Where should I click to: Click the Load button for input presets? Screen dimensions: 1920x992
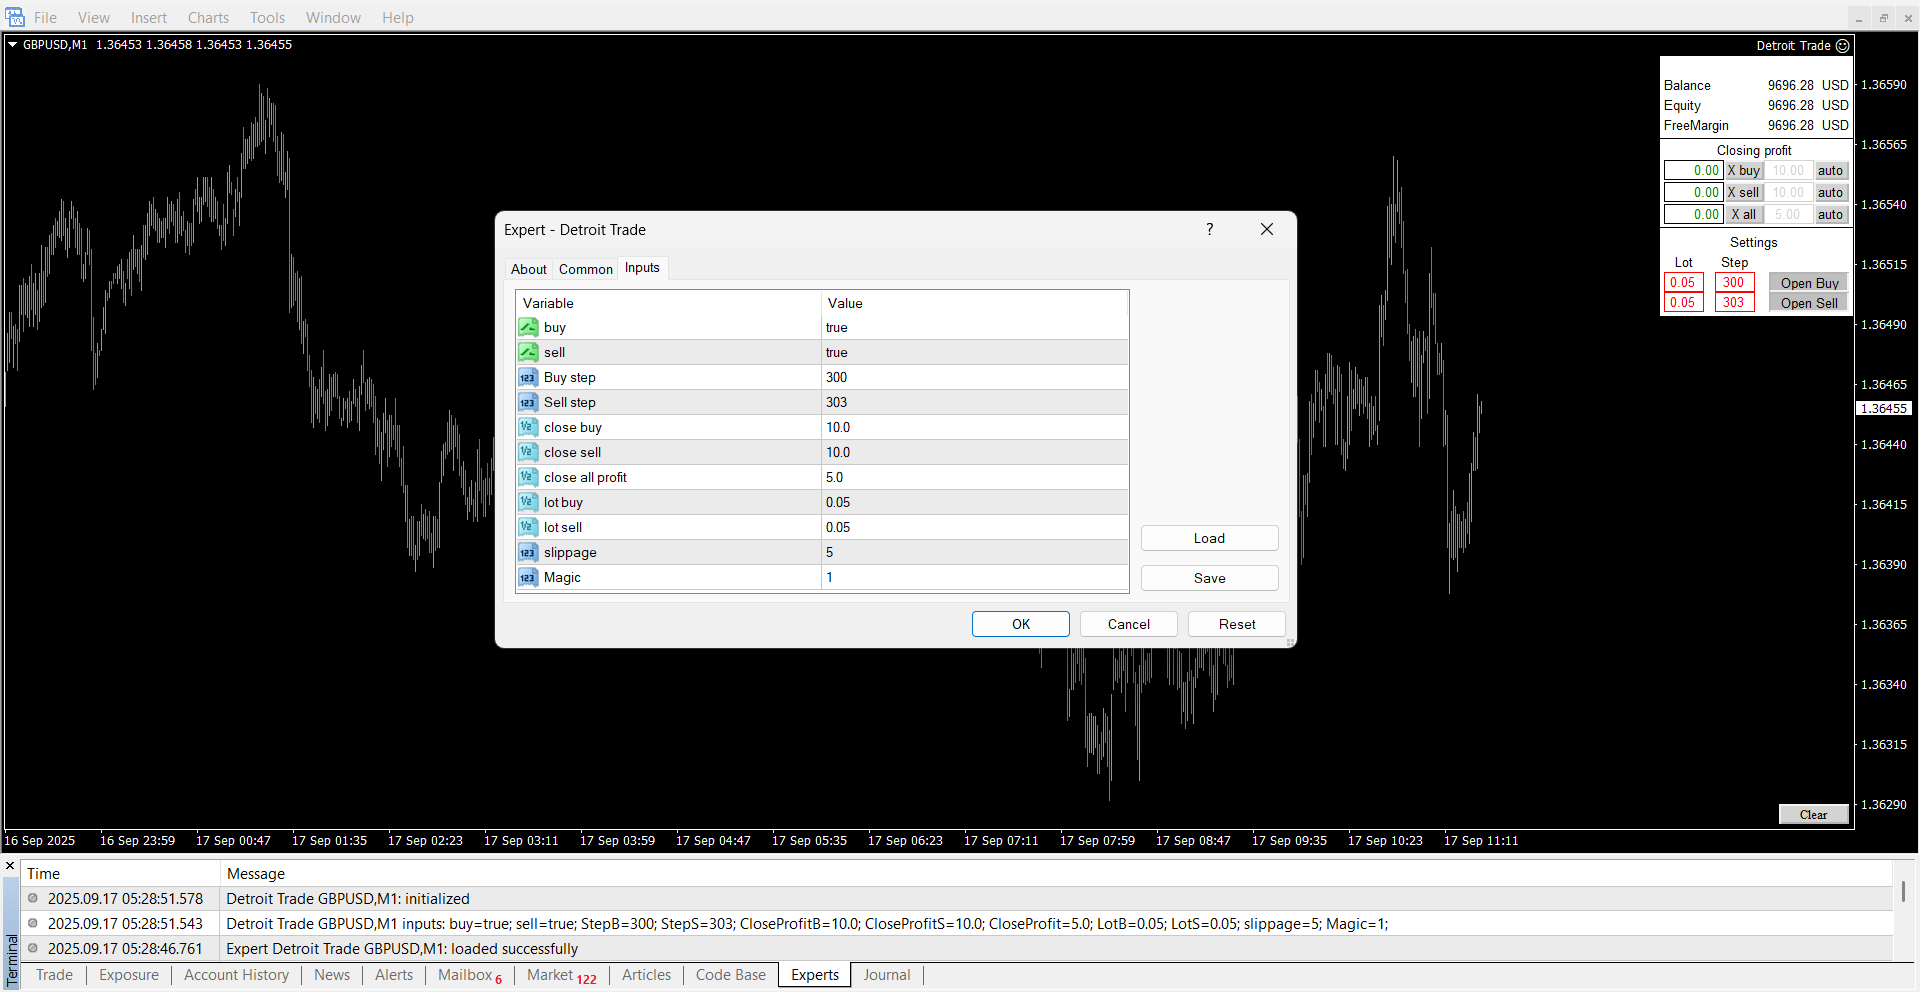pyautogui.click(x=1209, y=538)
